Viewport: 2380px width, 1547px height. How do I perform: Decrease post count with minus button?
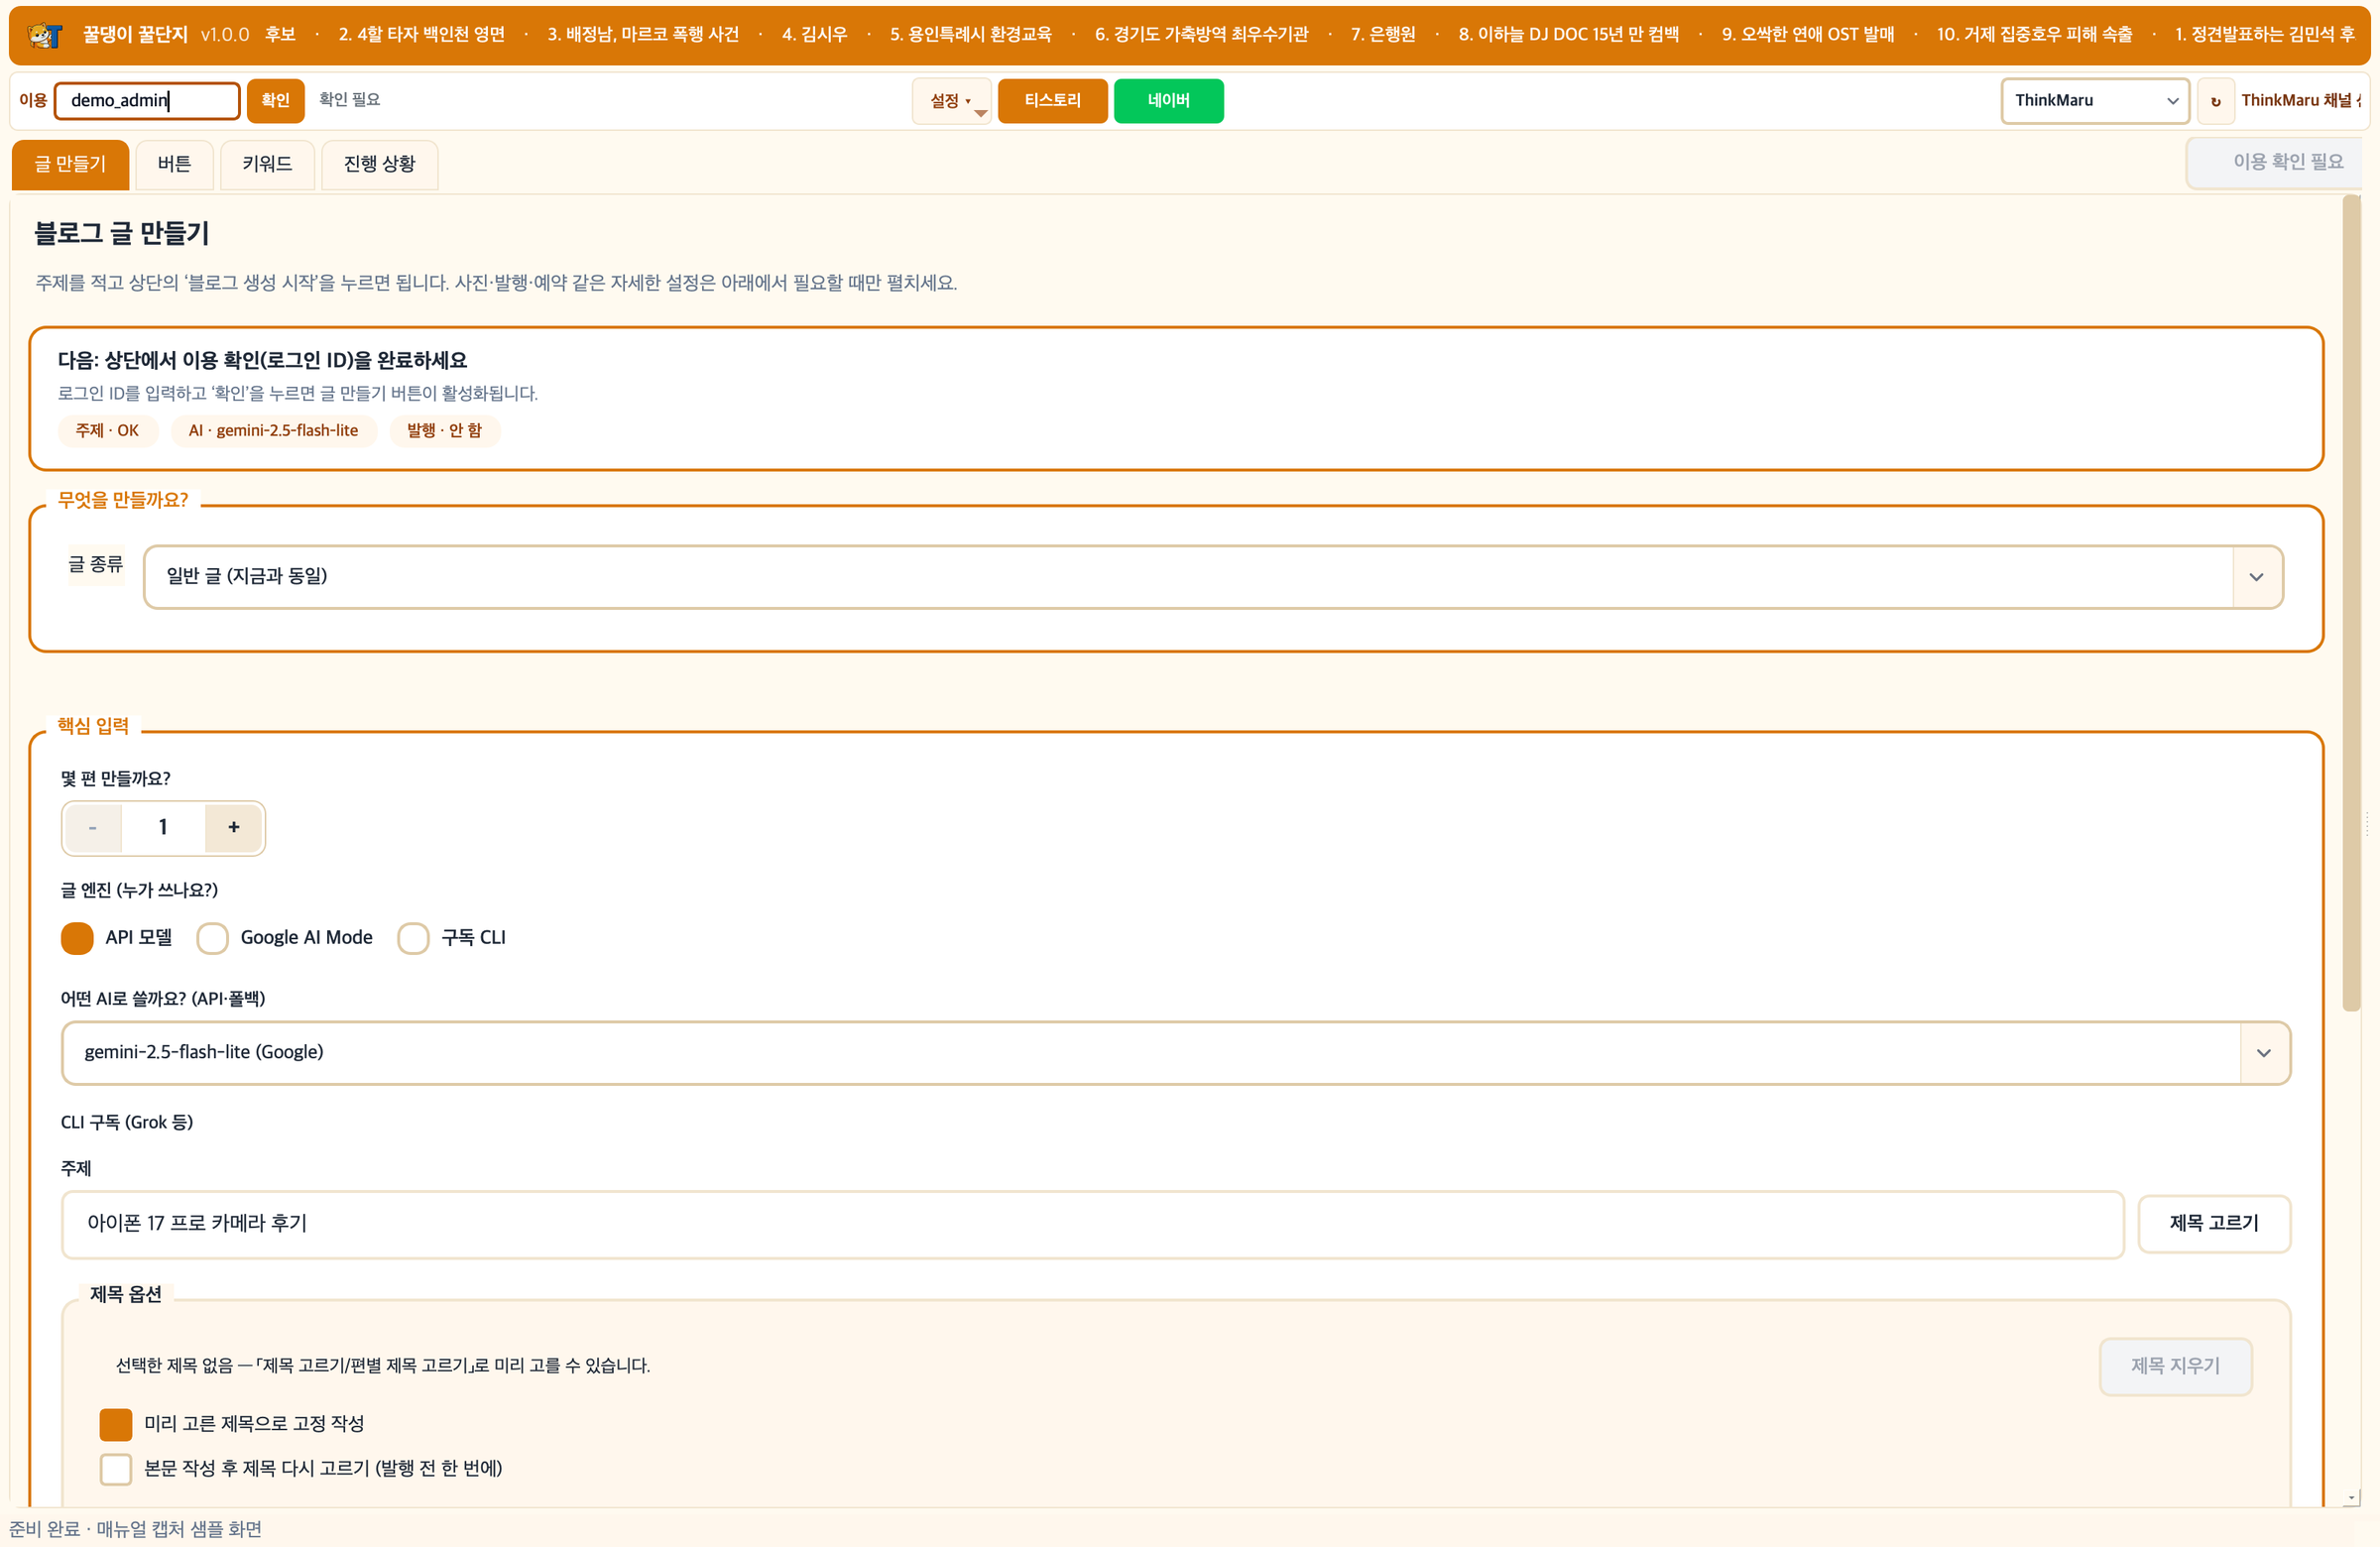pos(93,828)
